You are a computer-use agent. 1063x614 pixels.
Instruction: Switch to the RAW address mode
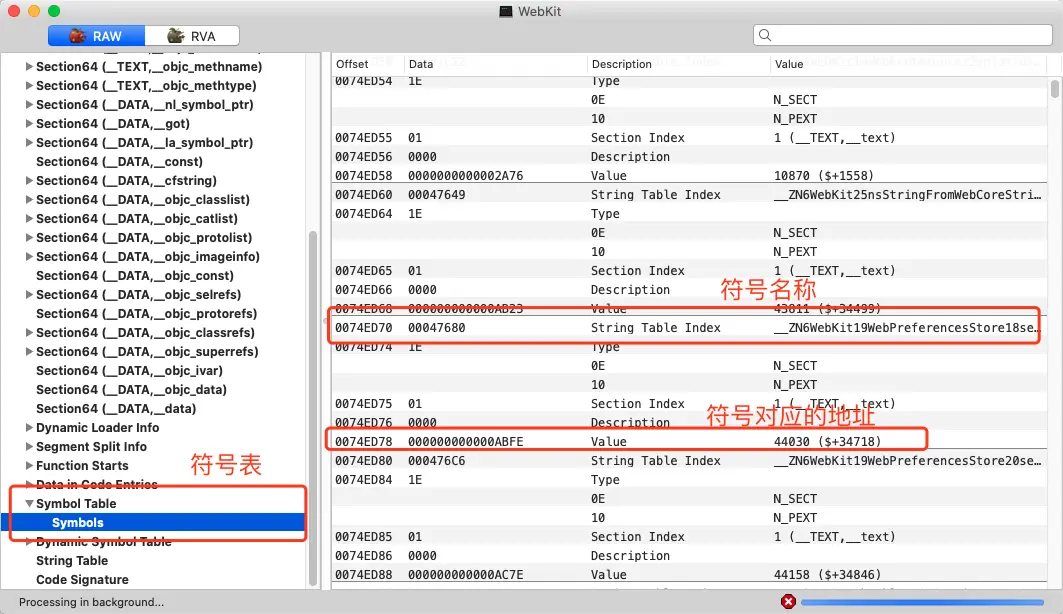click(x=96, y=36)
